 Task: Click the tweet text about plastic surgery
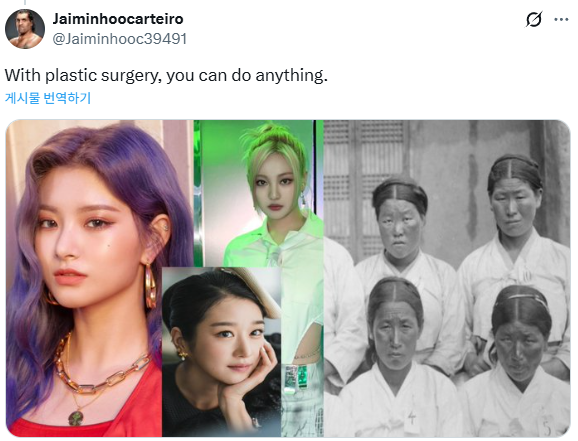point(166,76)
